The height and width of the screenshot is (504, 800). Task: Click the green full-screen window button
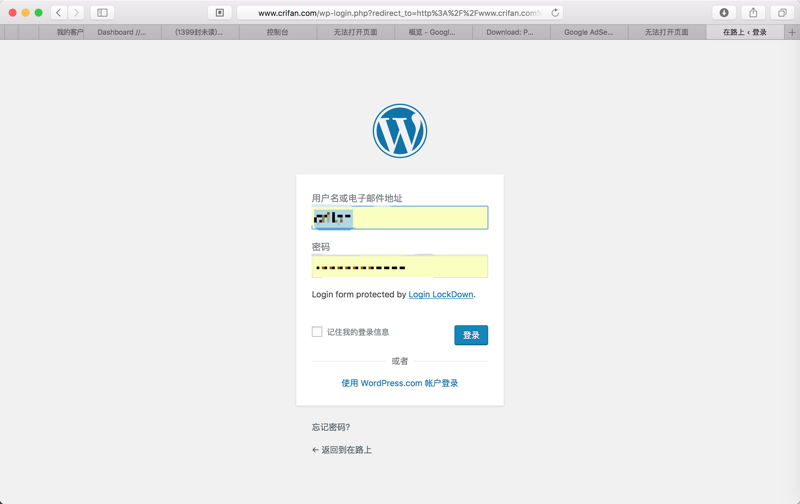pyautogui.click(x=38, y=12)
